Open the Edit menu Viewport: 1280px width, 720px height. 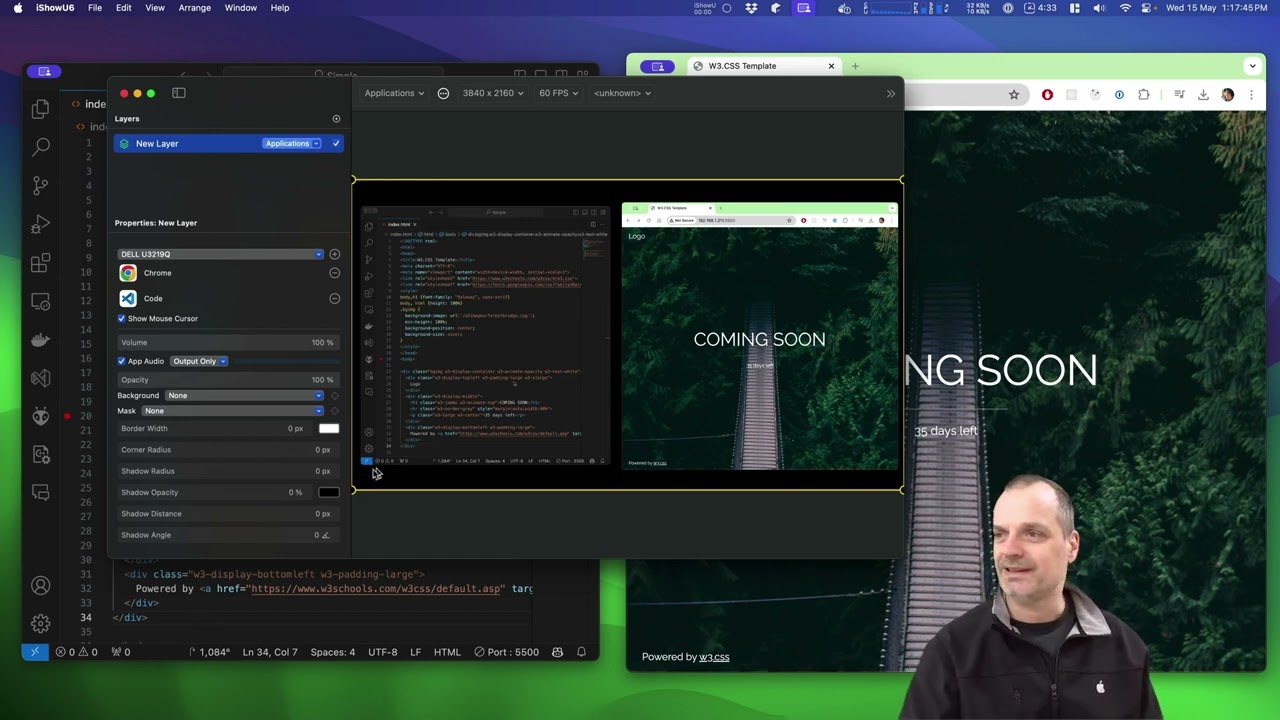point(123,8)
